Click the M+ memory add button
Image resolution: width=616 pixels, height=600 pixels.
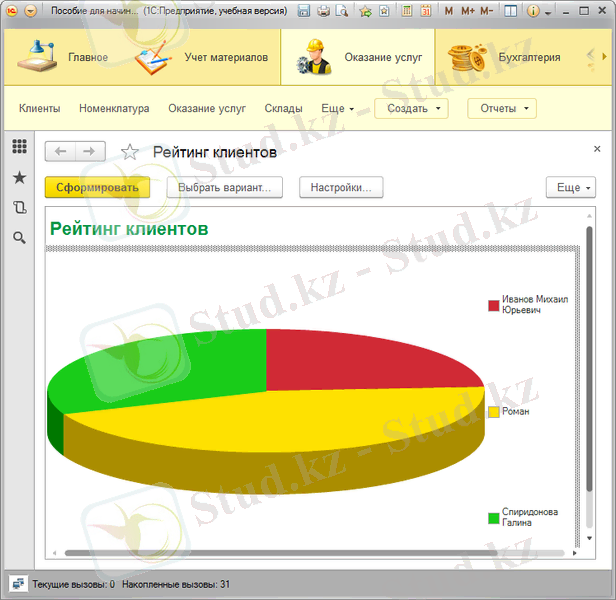click(468, 11)
